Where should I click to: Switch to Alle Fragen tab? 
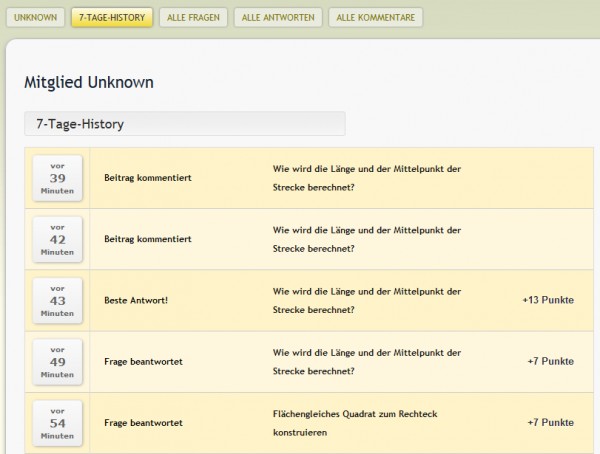pyautogui.click(x=193, y=17)
